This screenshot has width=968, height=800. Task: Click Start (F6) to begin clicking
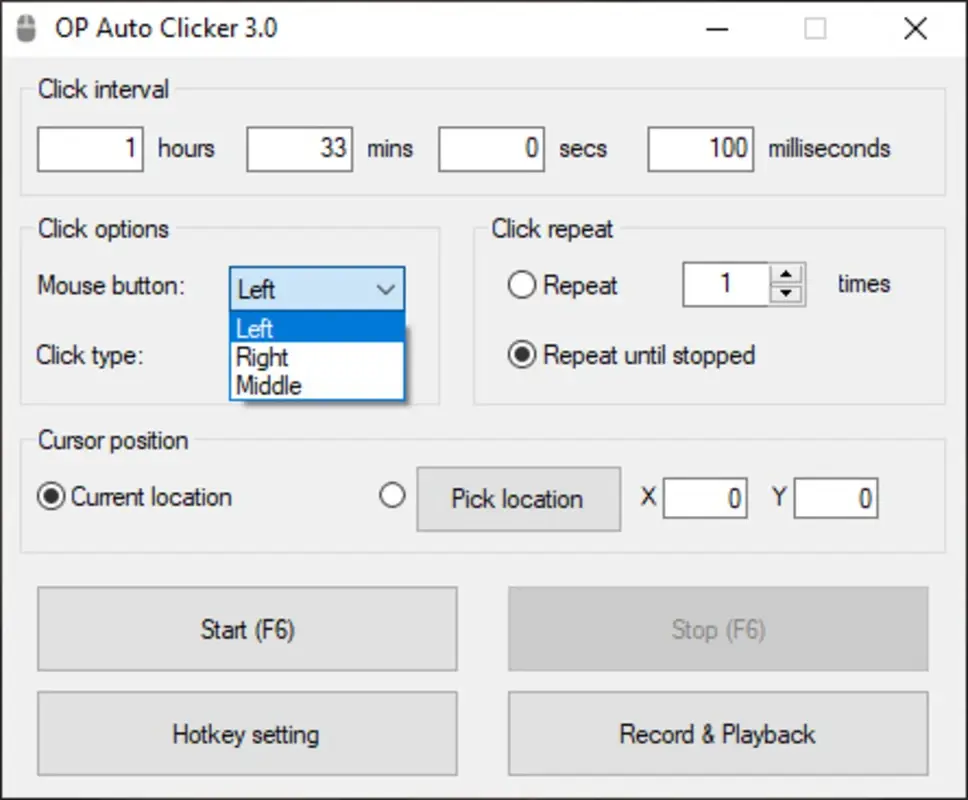(246, 629)
